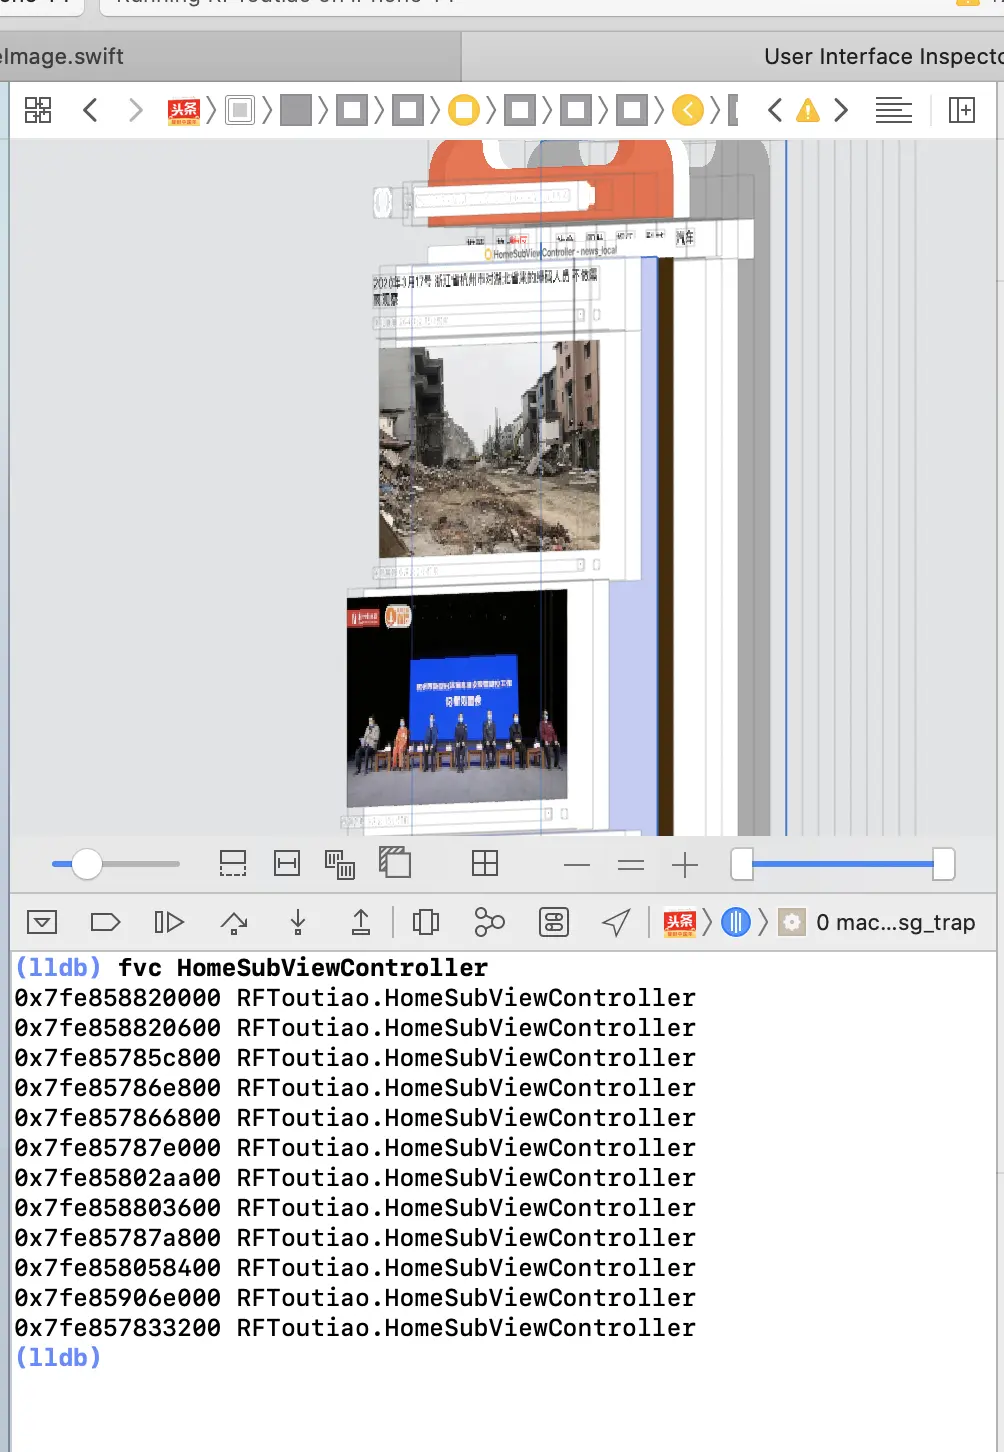Select address 0x7fe85802aa00 console row
Viewport: 1004px width, 1452px height.
coord(355,1178)
